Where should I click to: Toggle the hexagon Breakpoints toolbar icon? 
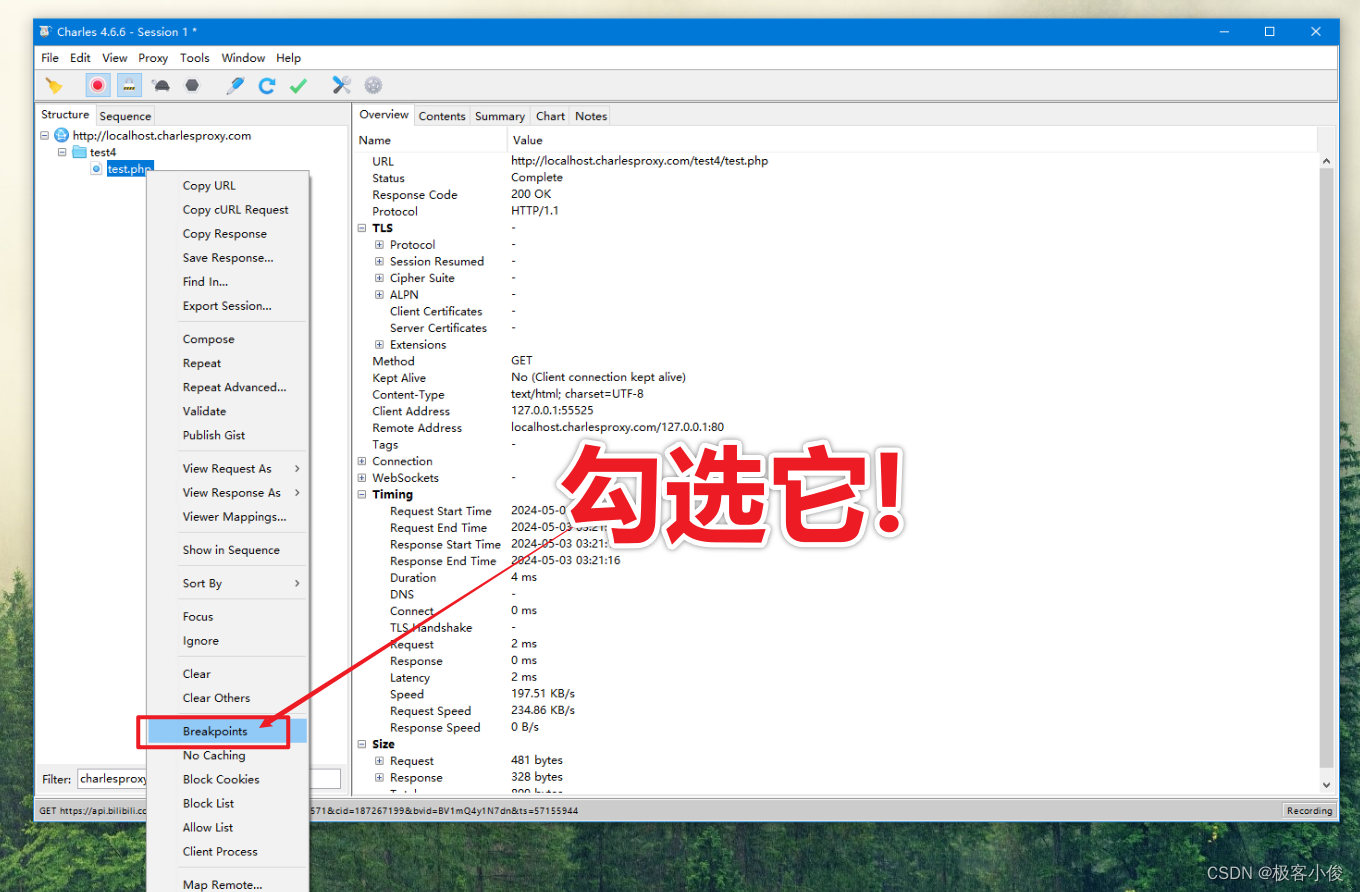click(x=192, y=86)
